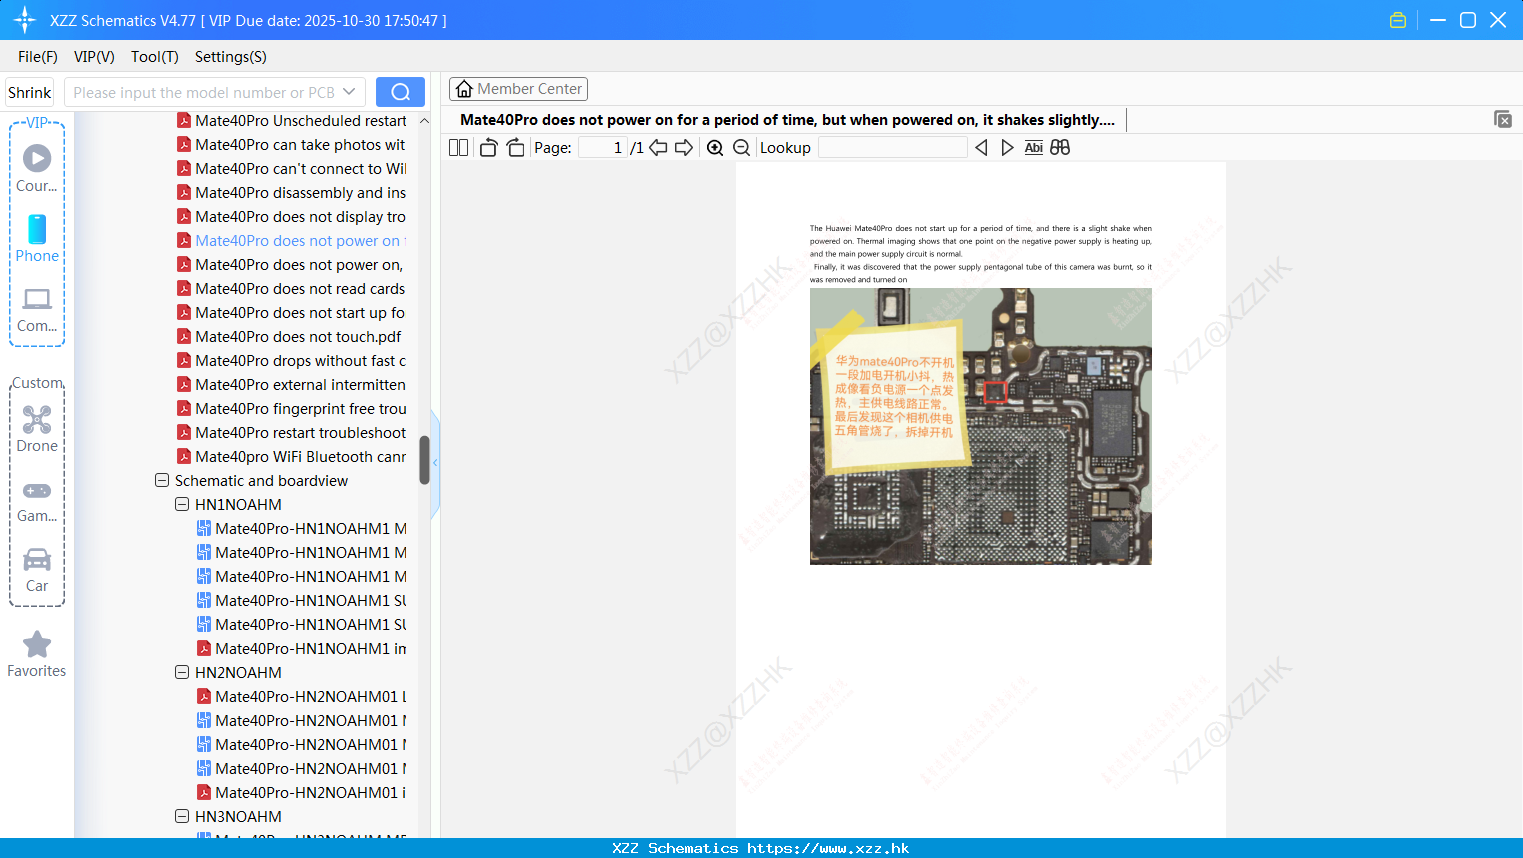
Task: Open Mate40Pro disassembly and ins file
Action: pos(292,192)
